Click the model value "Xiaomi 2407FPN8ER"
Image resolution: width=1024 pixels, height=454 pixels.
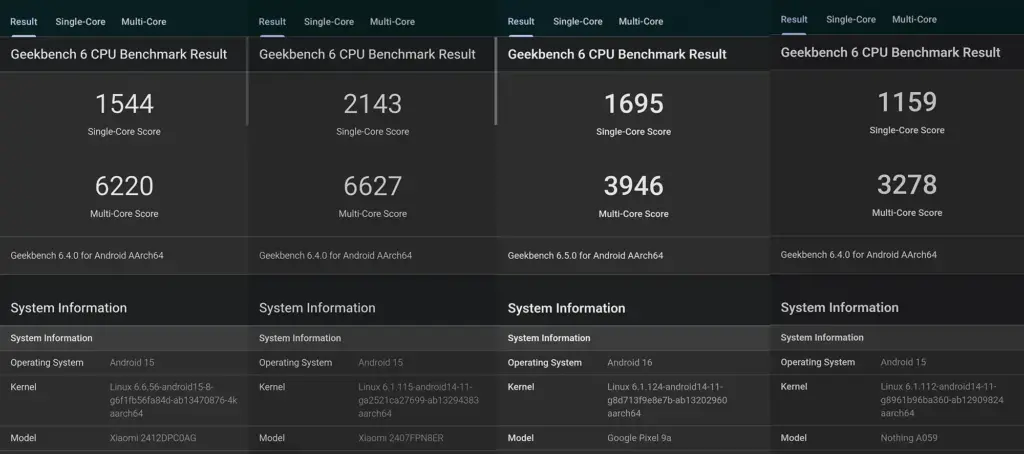coord(401,438)
